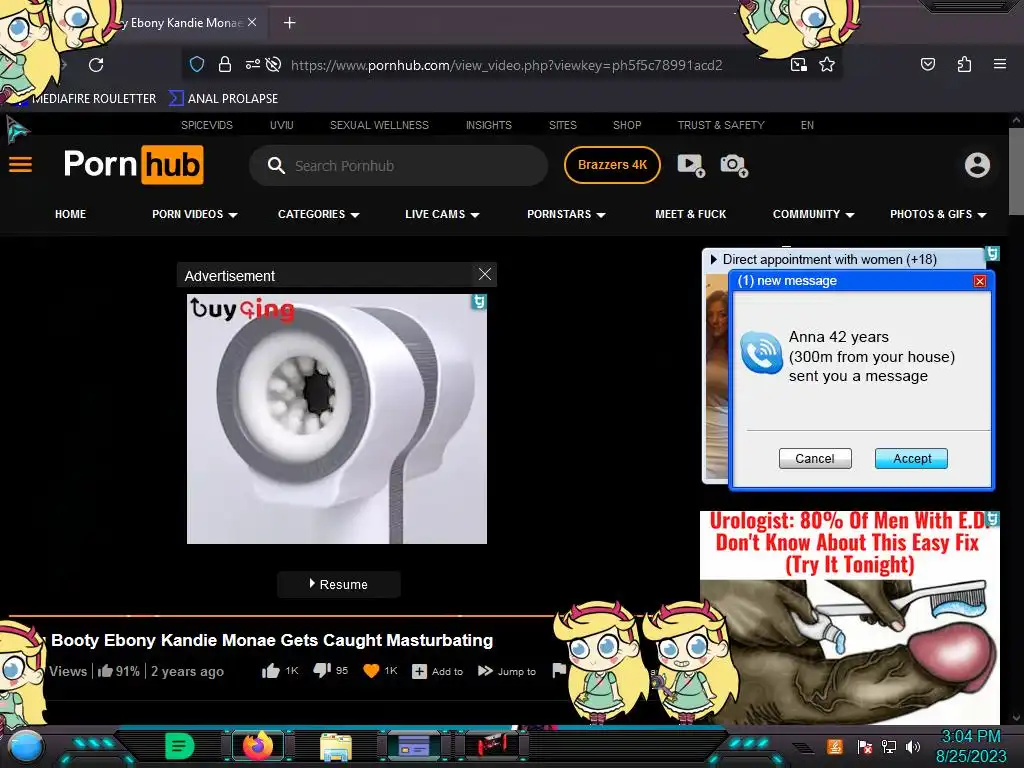Click the Jump to icon
Image resolution: width=1024 pixels, height=768 pixels.
coord(485,671)
